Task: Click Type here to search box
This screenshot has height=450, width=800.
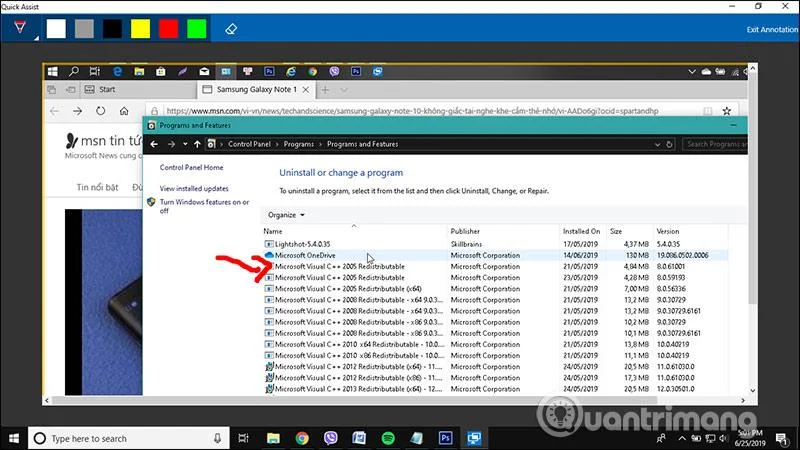Action: point(129,438)
